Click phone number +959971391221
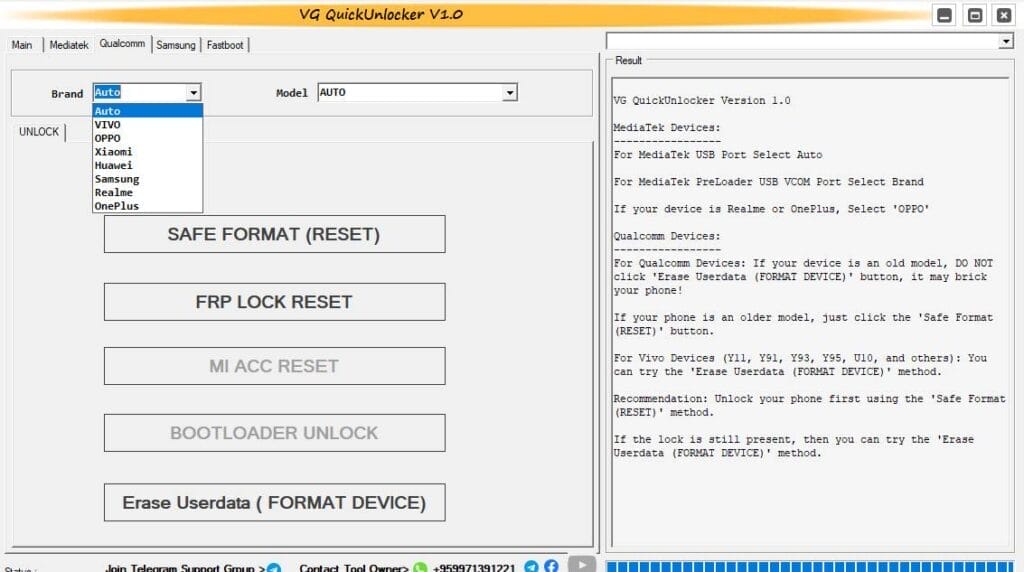 pos(474,568)
